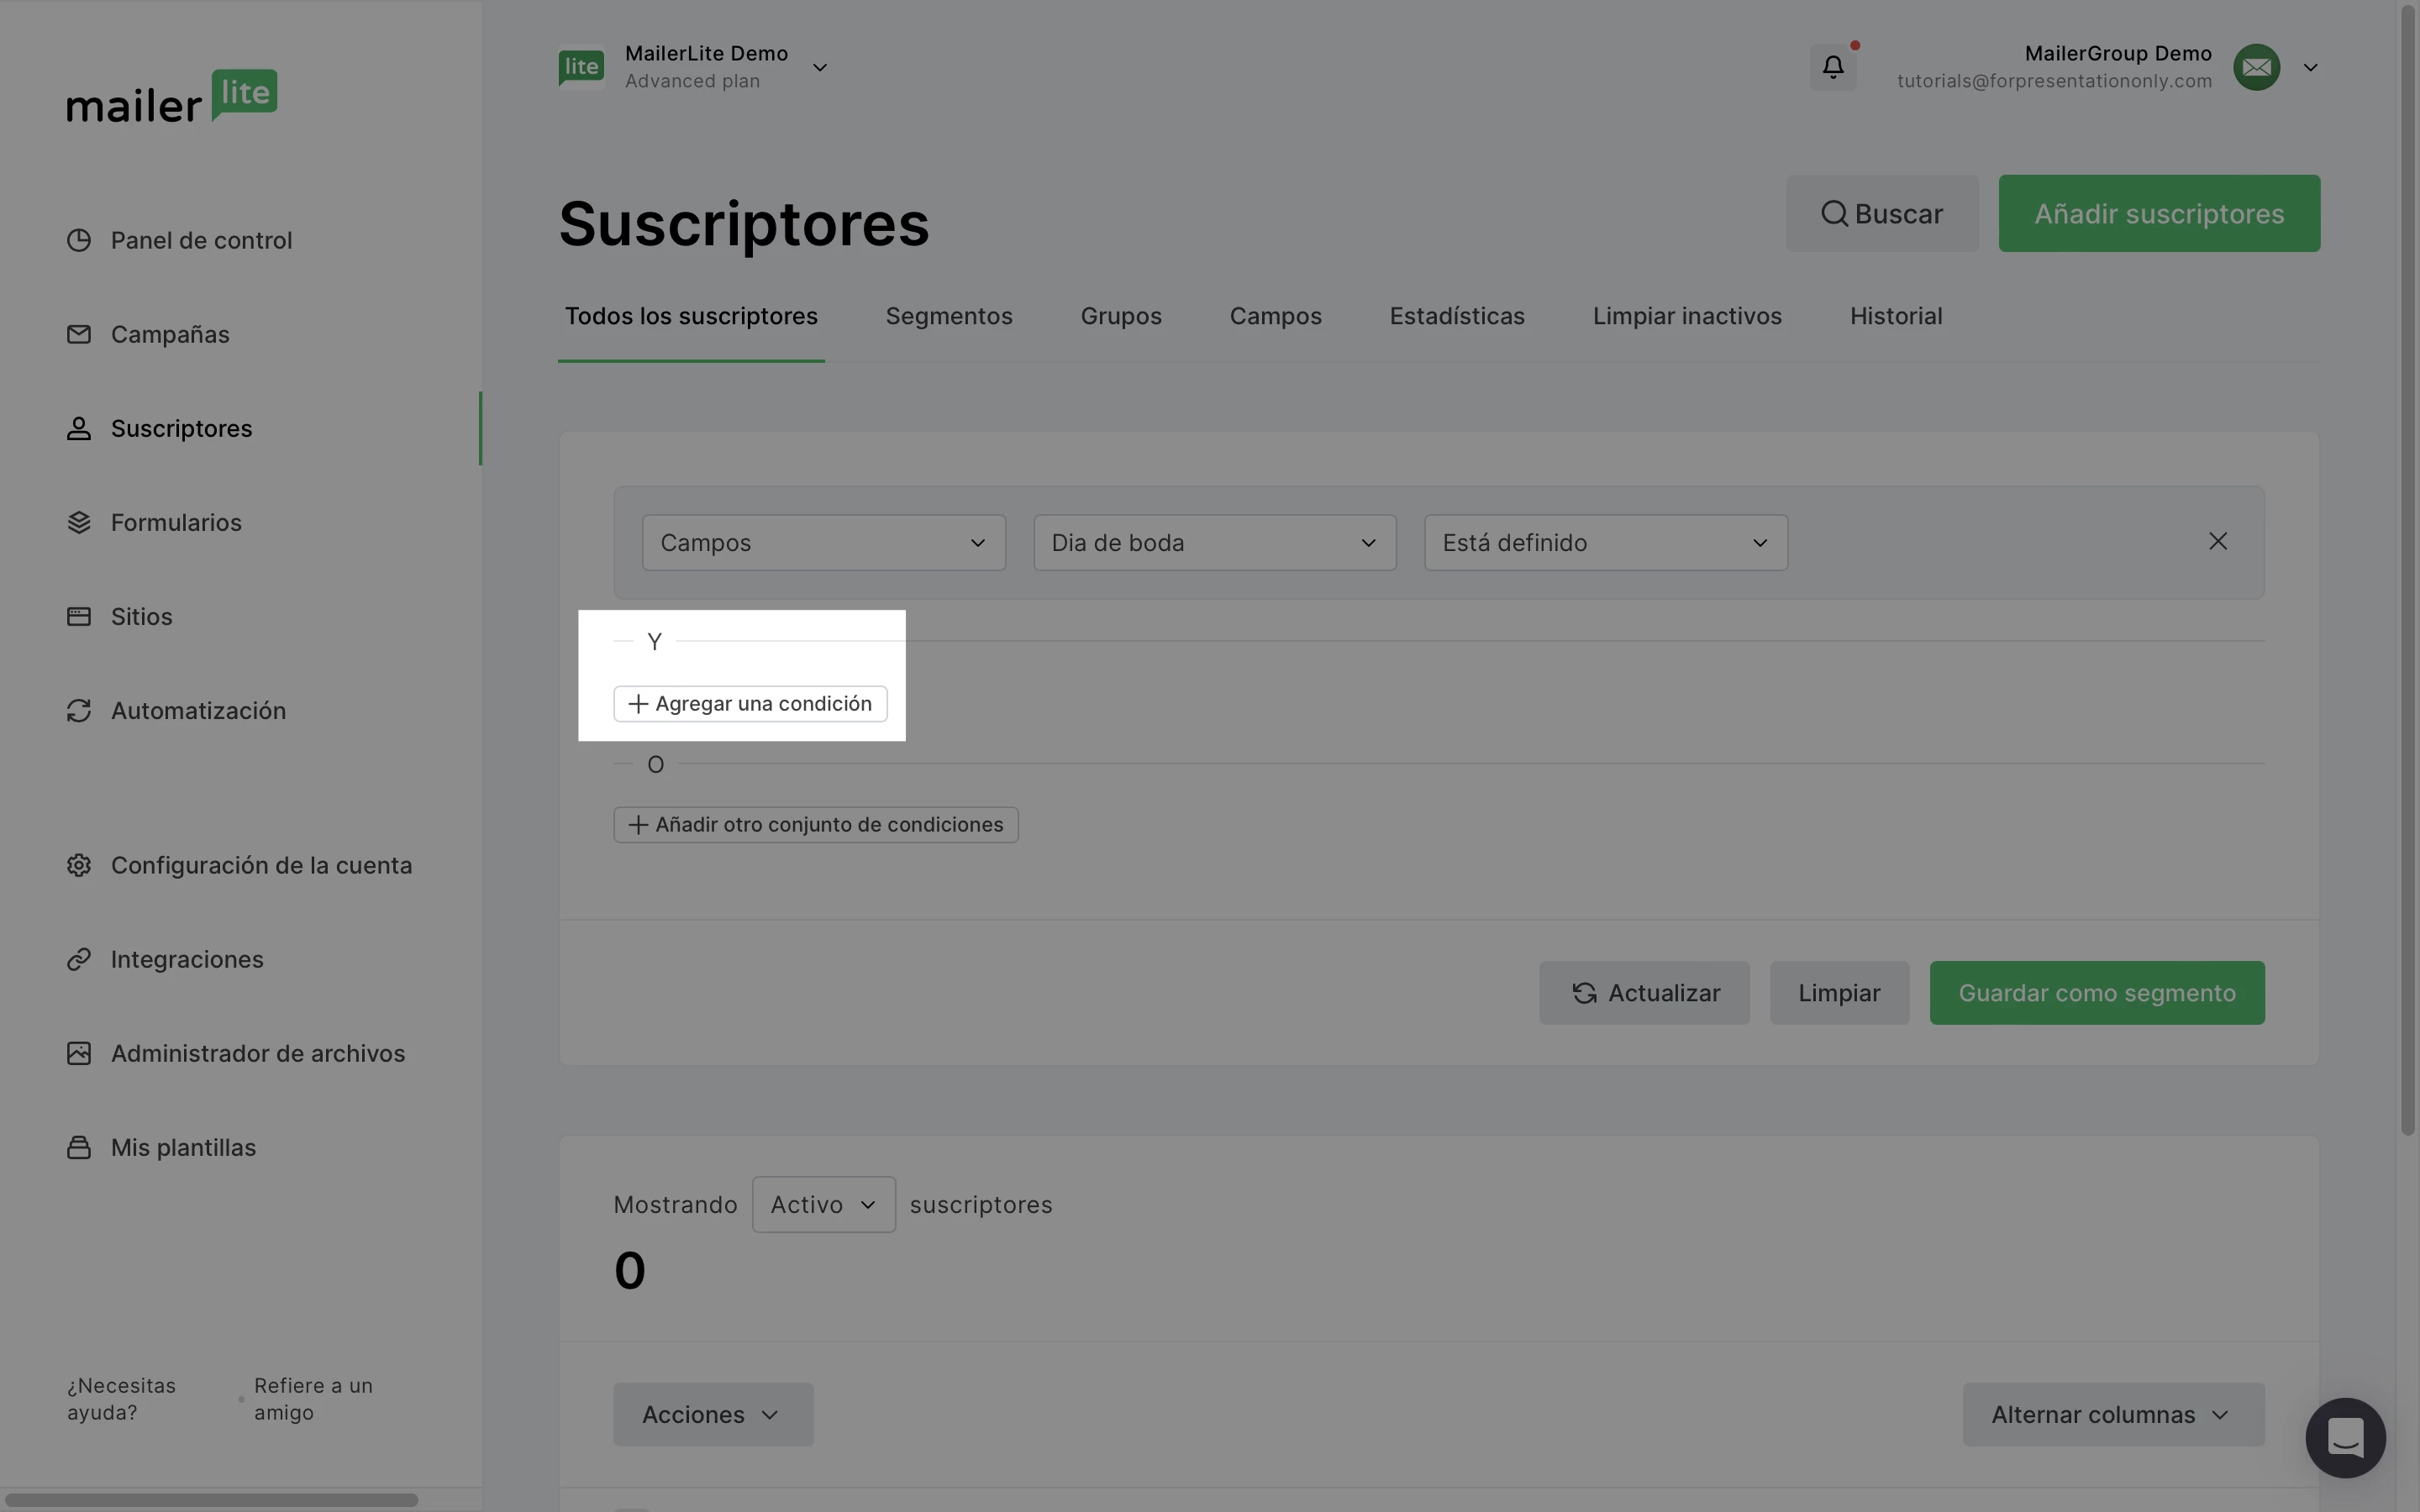Click the MailerLite logo
Image resolution: width=2420 pixels, height=1512 pixels.
172,96
